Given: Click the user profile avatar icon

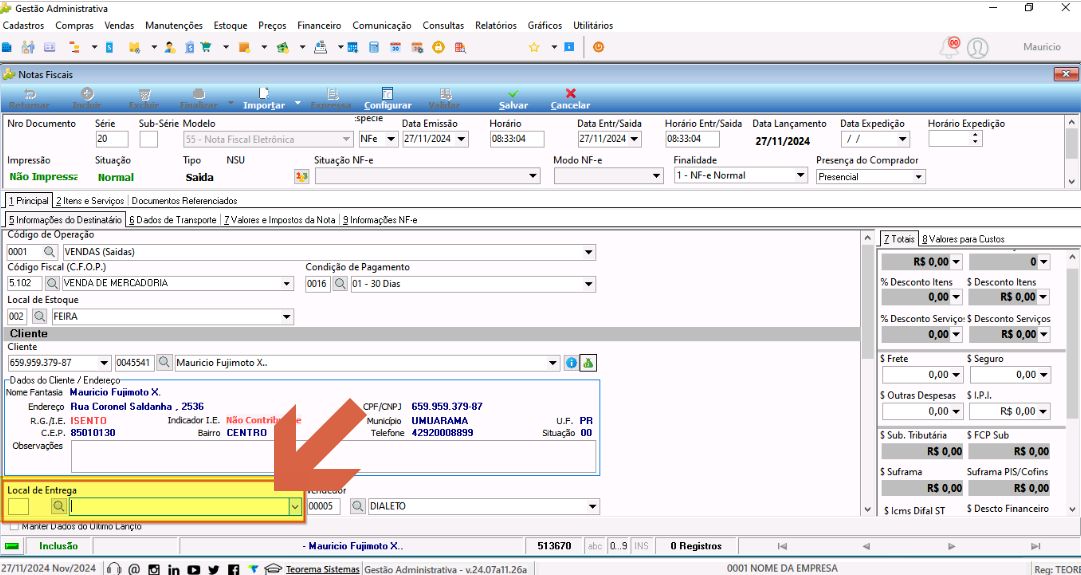Looking at the screenshot, I should click(978, 48).
